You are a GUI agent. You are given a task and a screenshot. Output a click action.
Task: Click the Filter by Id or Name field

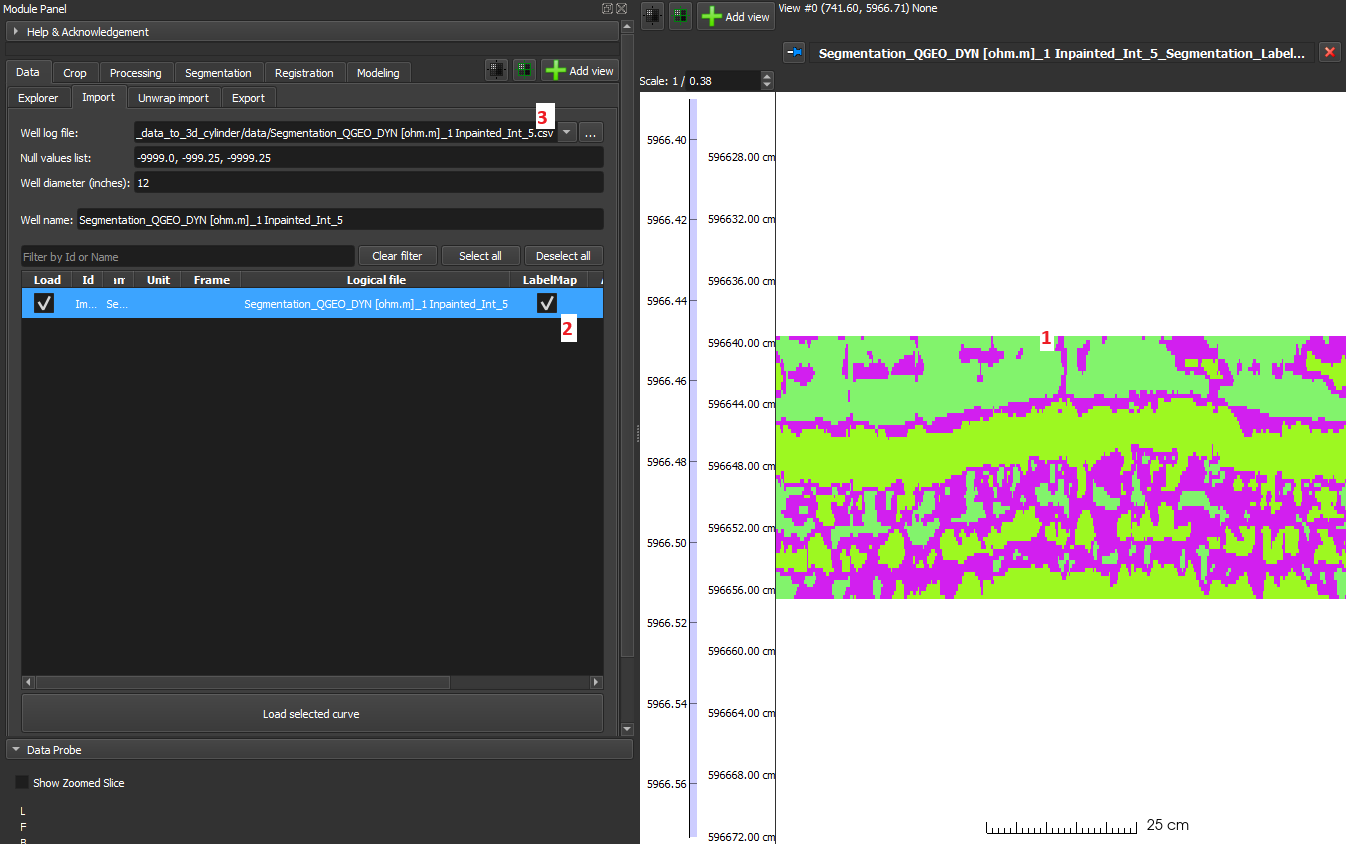(187, 256)
